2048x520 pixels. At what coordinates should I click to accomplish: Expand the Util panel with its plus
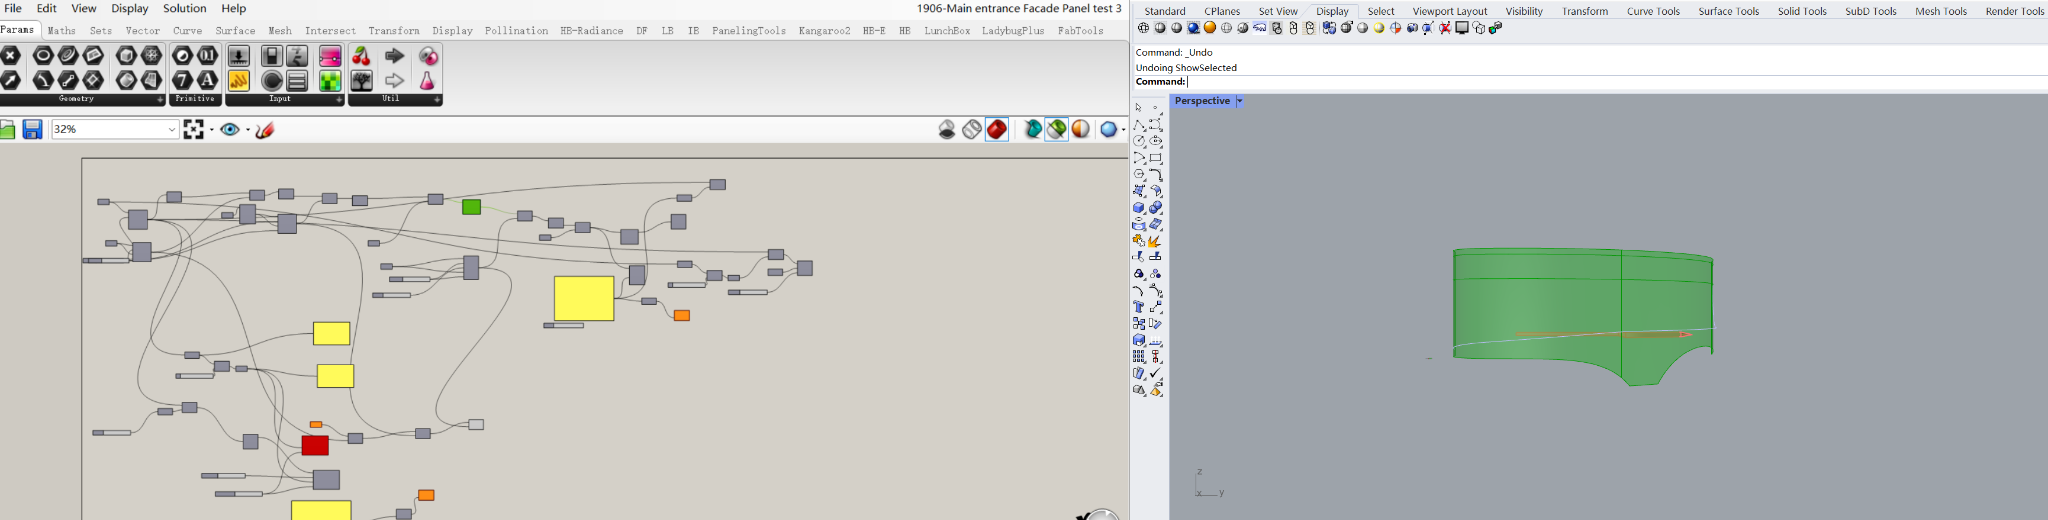[437, 99]
